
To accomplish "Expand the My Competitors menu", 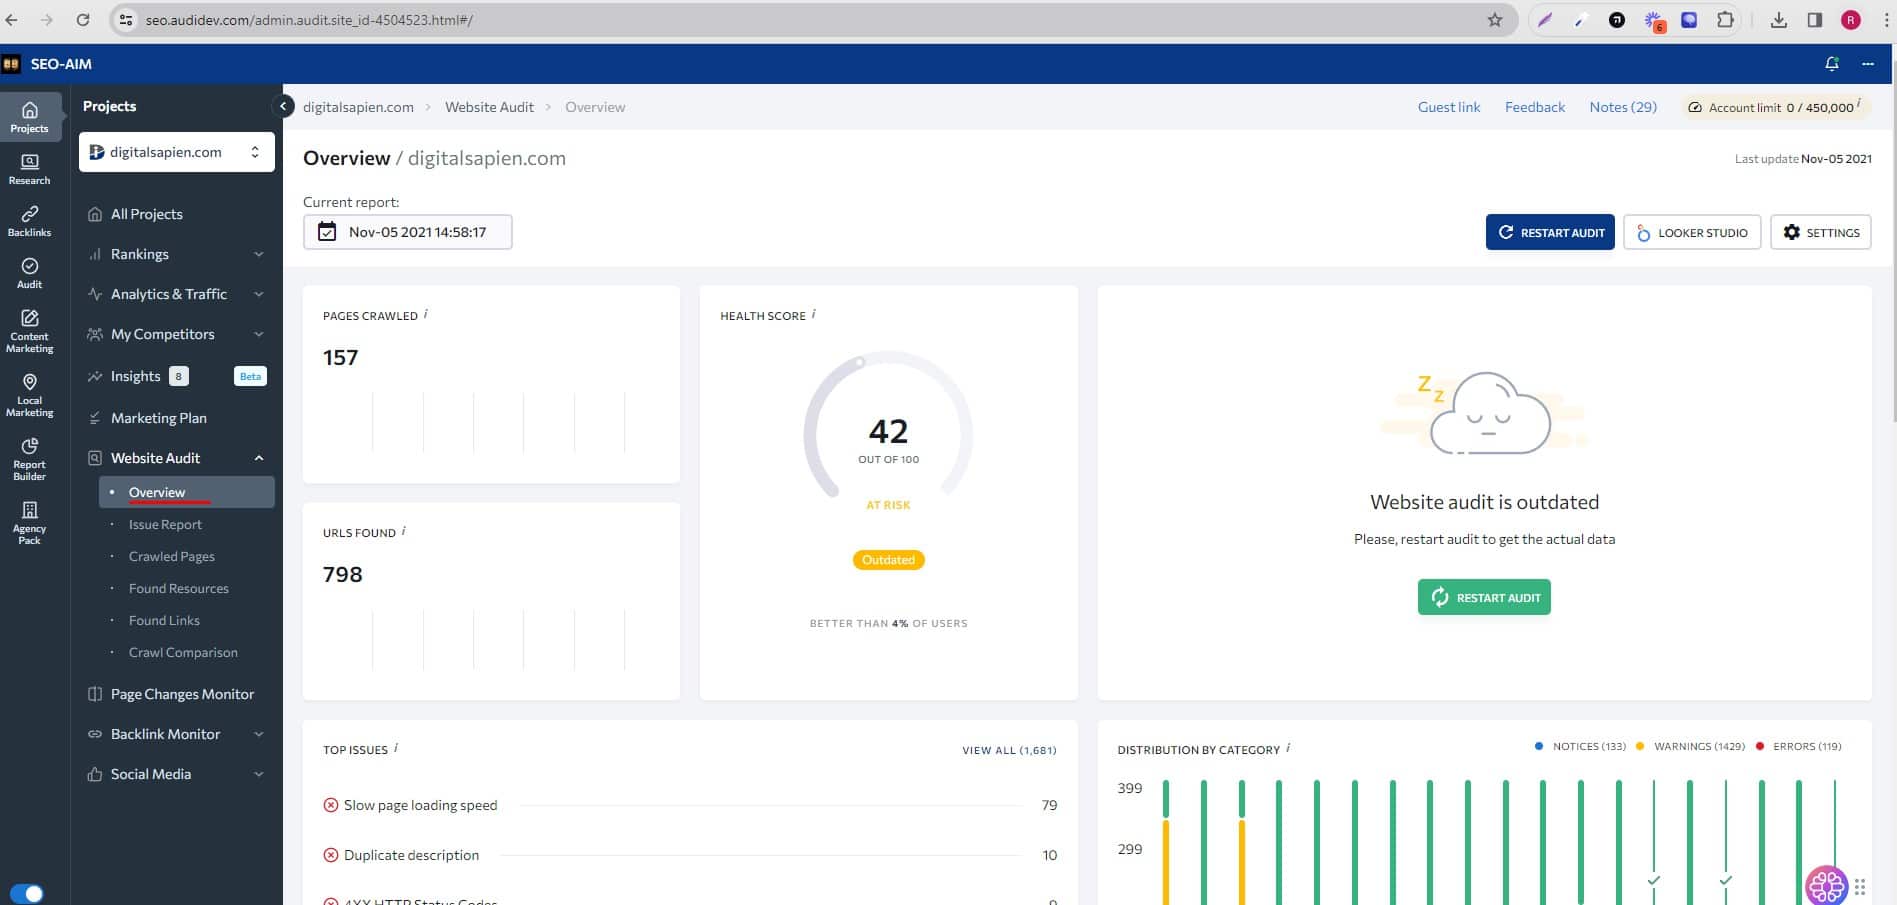I will [x=177, y=334].
